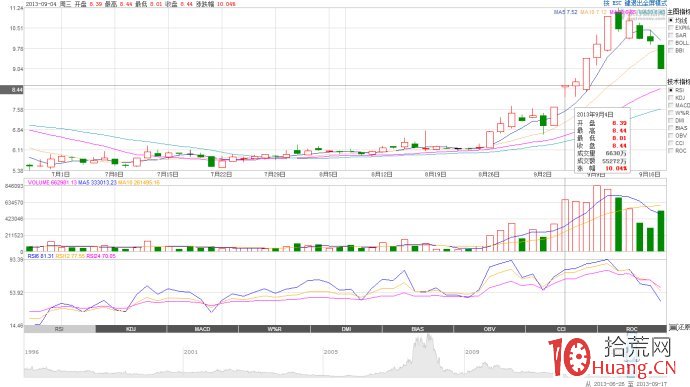Click the 8月5日 date label on the axis
This screenshot has height=387, width=690.
pos(328,174)
